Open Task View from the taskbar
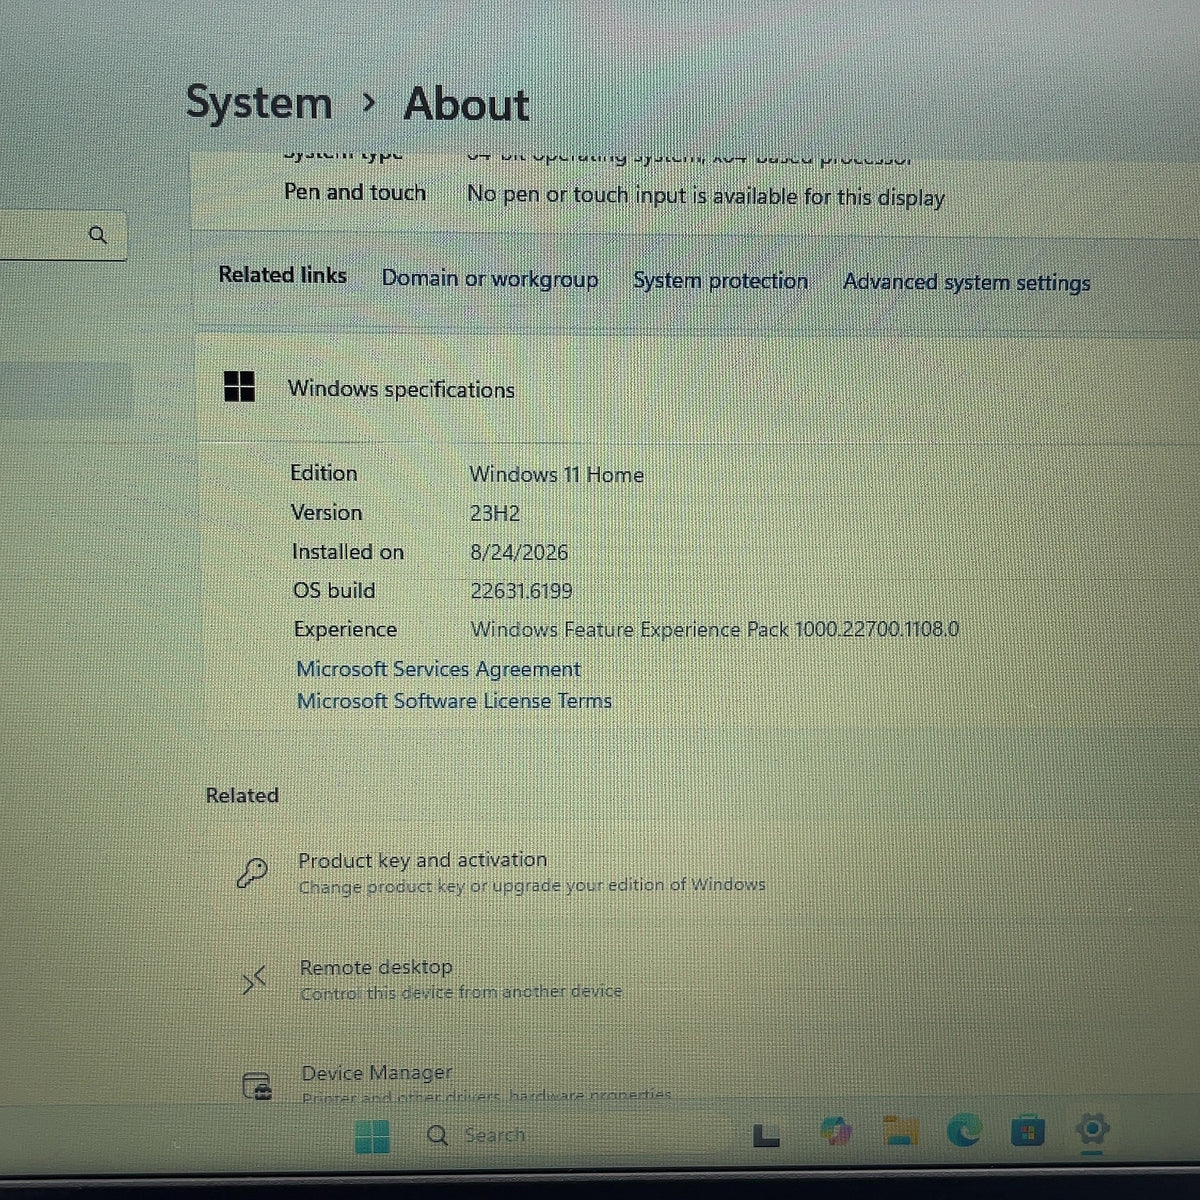The width and height of the screenshot is (1200, 1200). click(x=765, y=1135)
